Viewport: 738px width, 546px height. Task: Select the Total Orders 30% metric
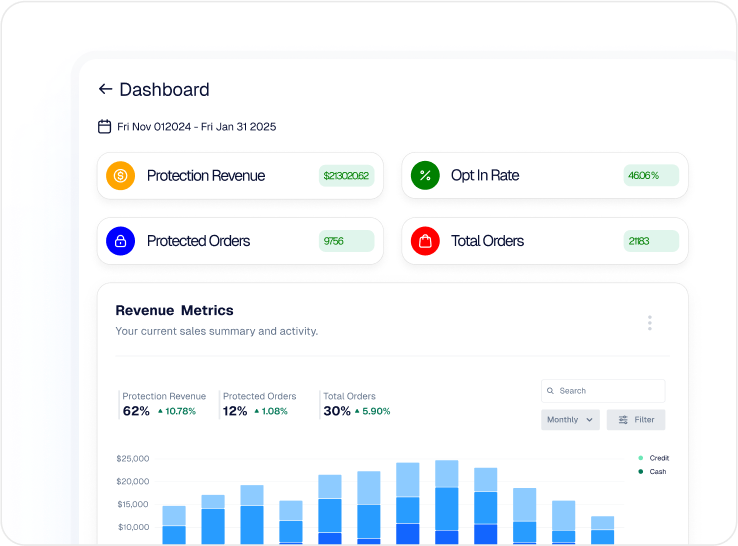pyautogui.click(x=357, y=405)
